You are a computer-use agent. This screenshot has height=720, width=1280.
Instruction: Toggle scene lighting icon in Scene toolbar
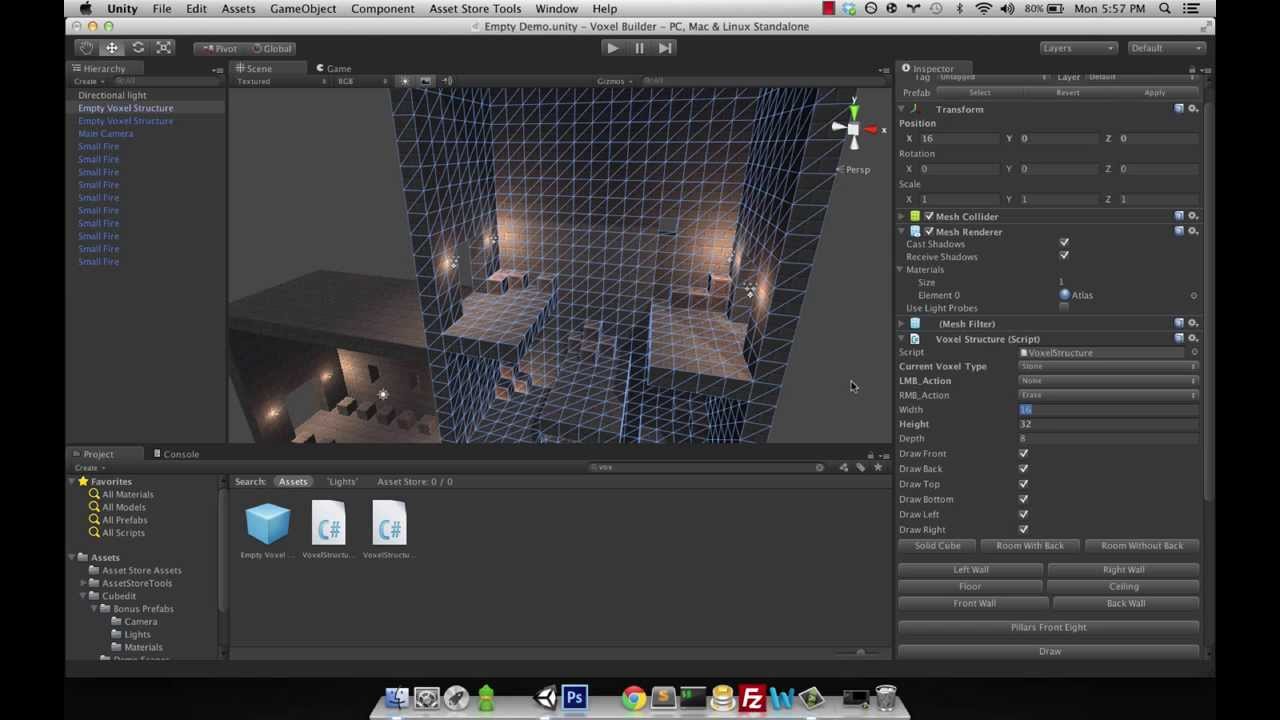pyautogui.click(x=405, y=81)
